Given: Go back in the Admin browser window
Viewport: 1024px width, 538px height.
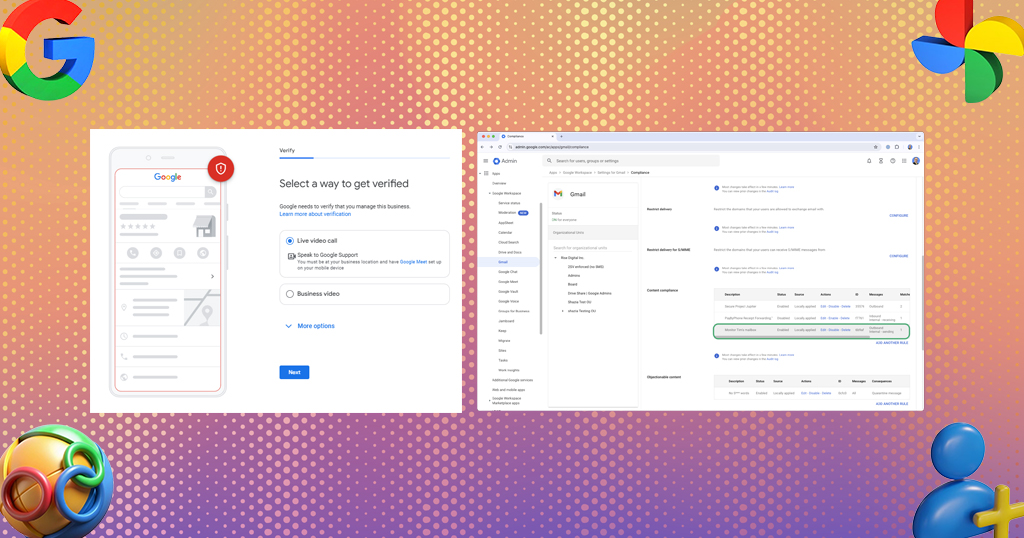Looking at the screenshot, I should point(483,147).
